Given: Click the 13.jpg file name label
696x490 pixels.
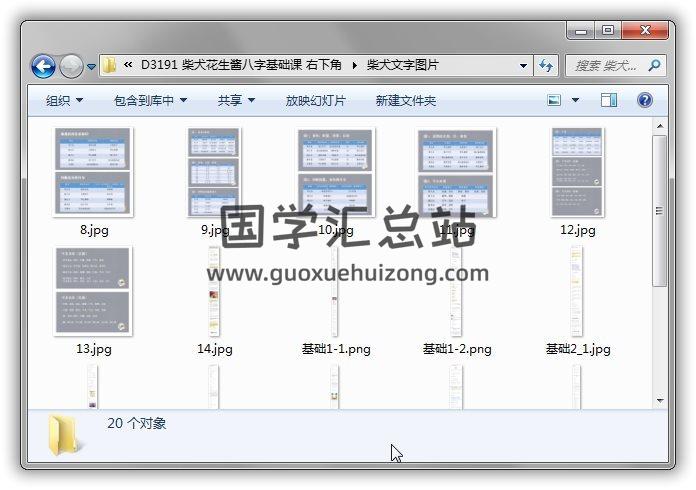Looking at the screenshot, I should tap(94, 349).
